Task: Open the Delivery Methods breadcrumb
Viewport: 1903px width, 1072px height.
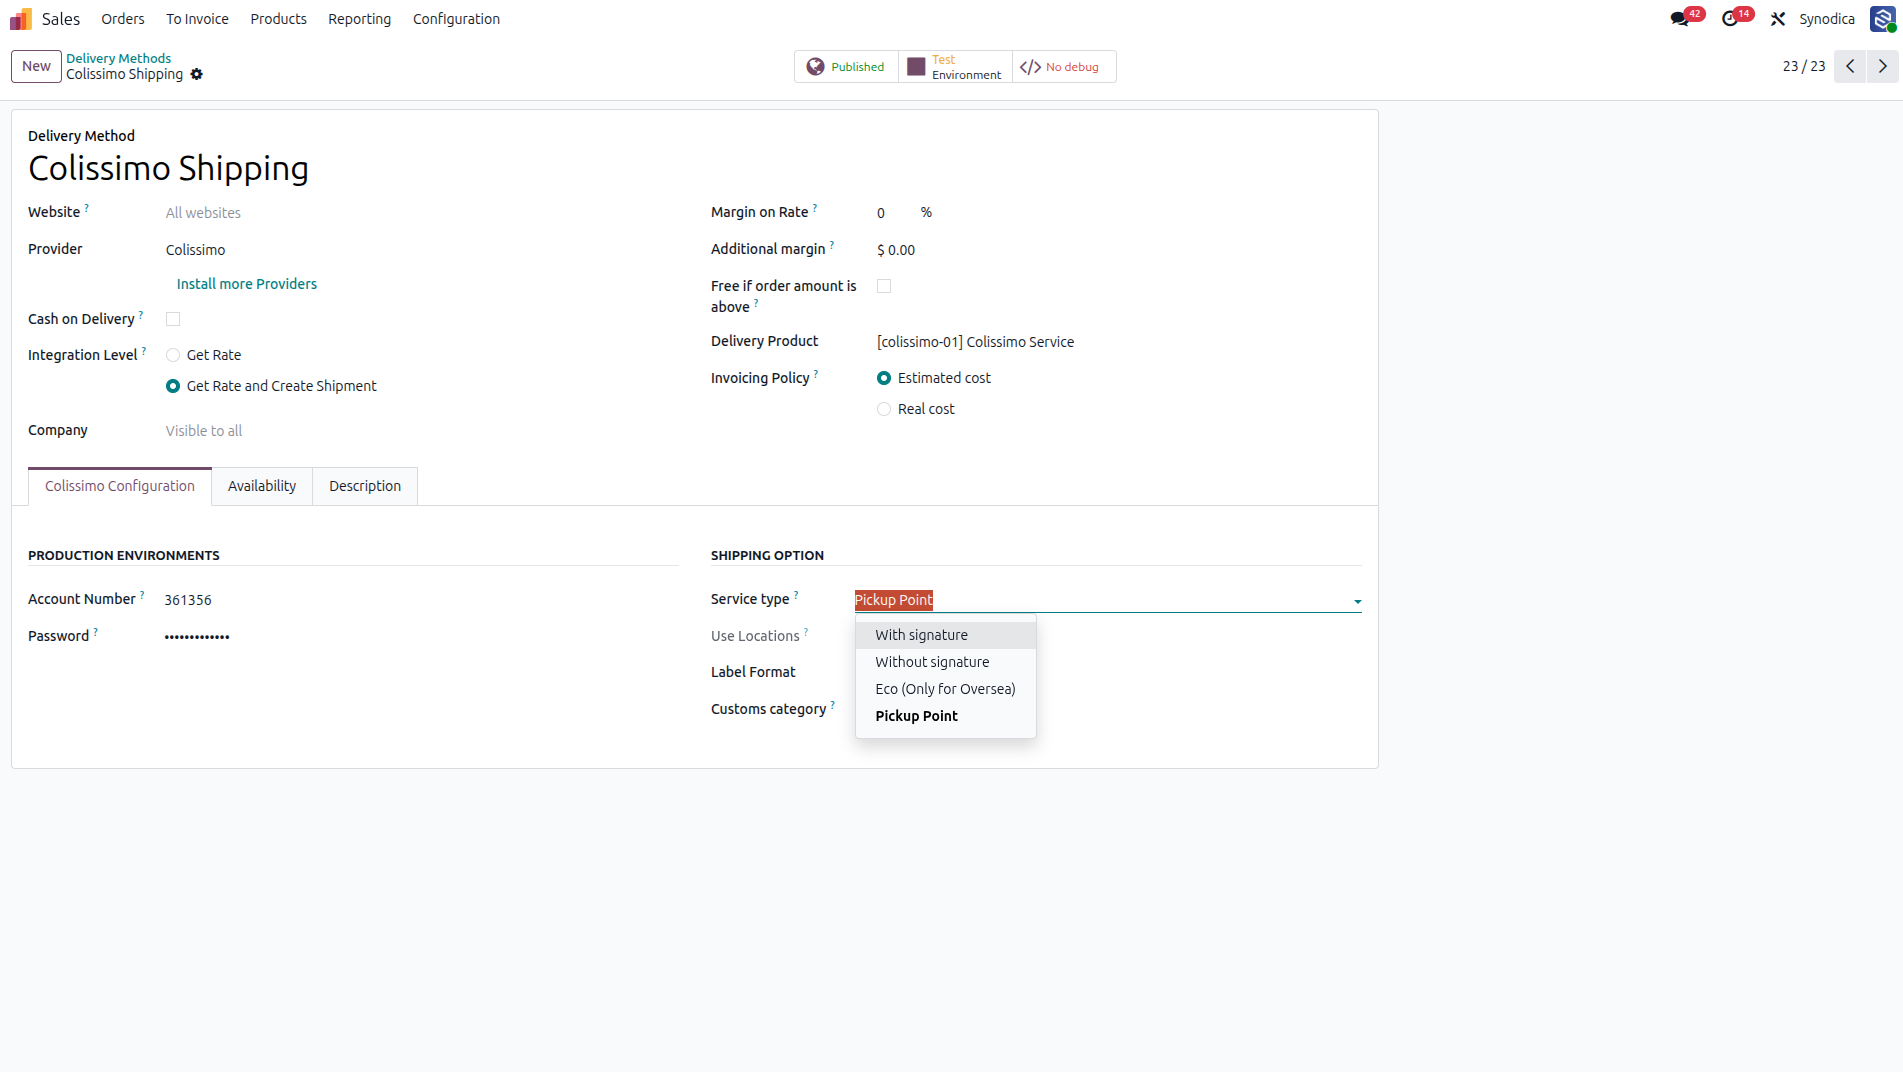Action: click(118, 58)
